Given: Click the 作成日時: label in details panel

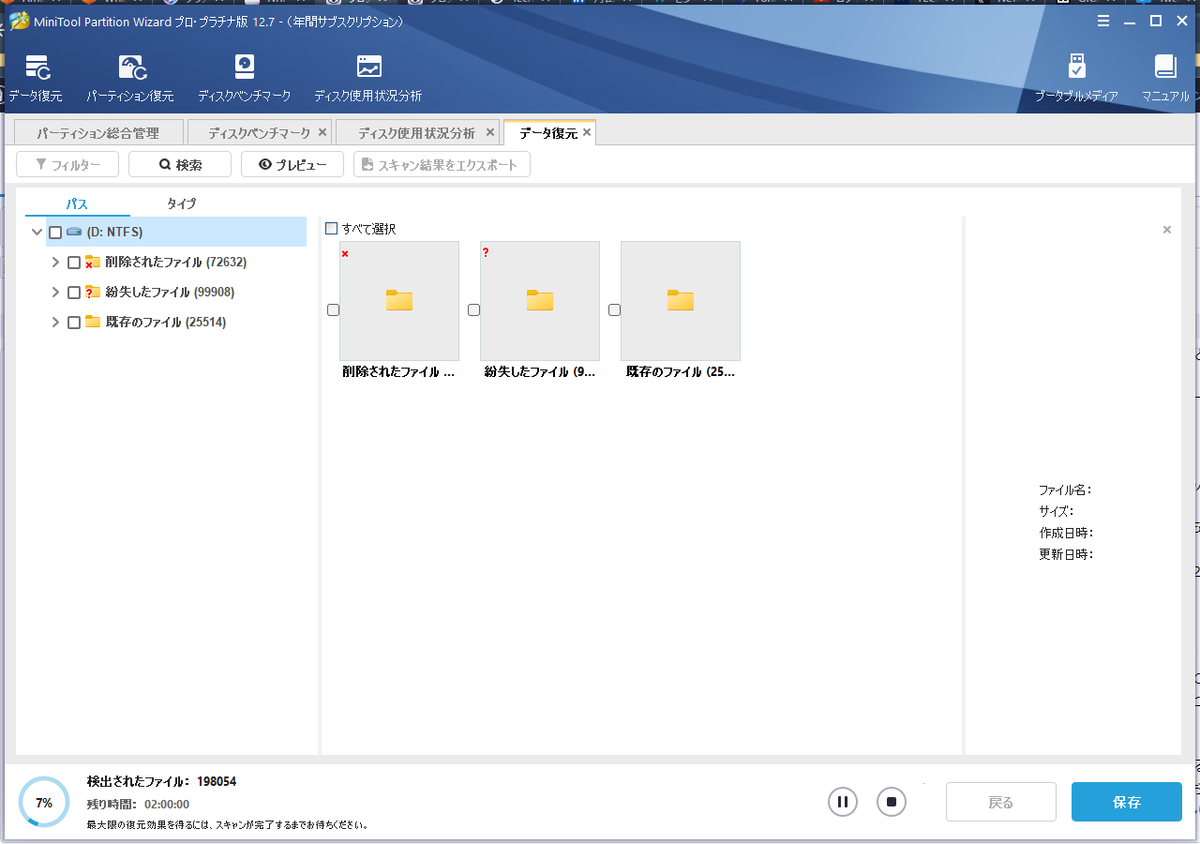Looking at the screenshot, I should (1066, 533).
